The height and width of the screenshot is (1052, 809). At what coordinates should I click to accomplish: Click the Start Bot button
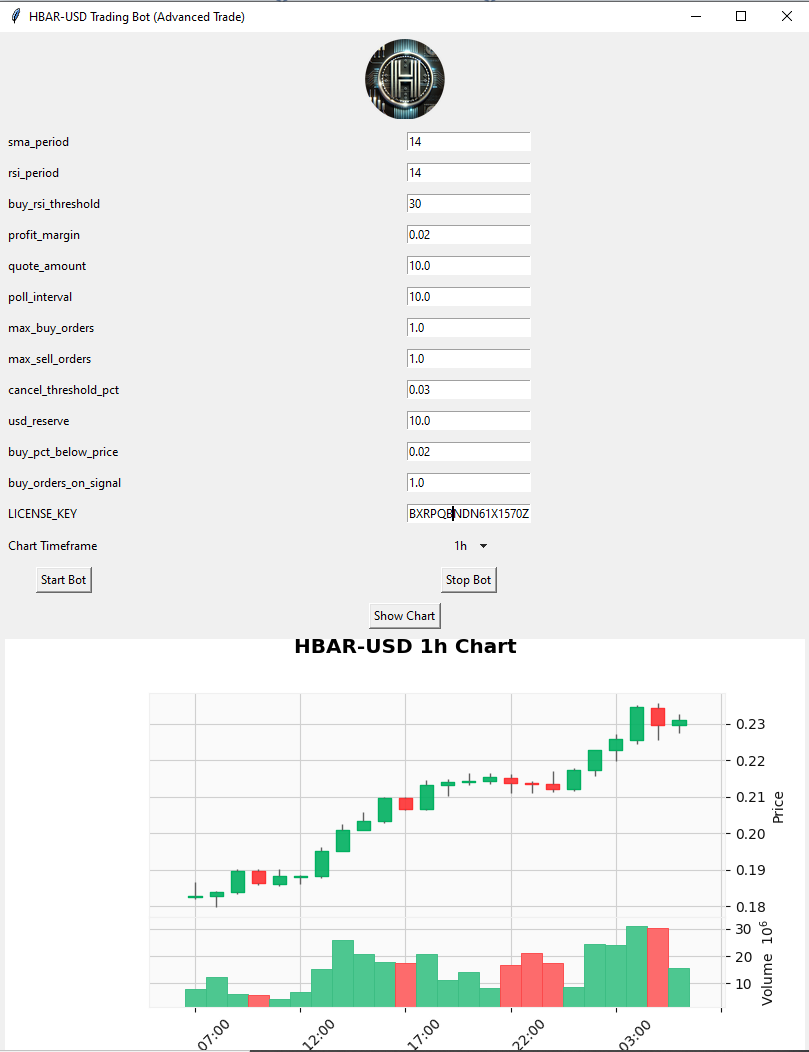coord(63,579)
